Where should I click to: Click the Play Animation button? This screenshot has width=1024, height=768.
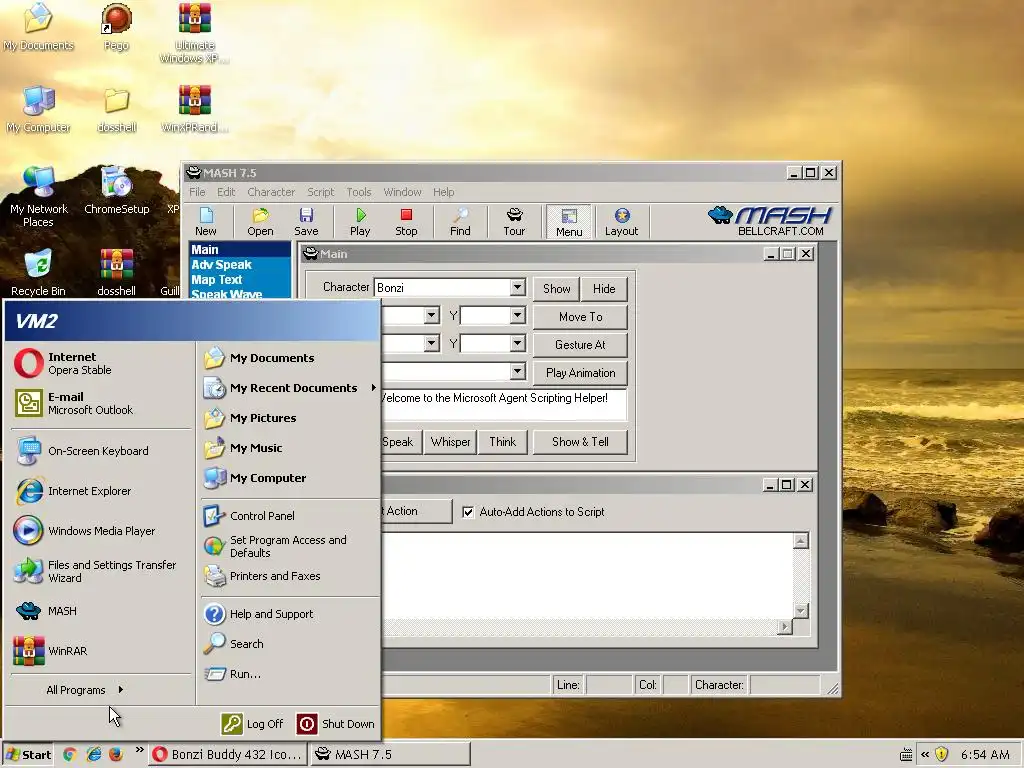pyautogui.click(x=581, y=373)
